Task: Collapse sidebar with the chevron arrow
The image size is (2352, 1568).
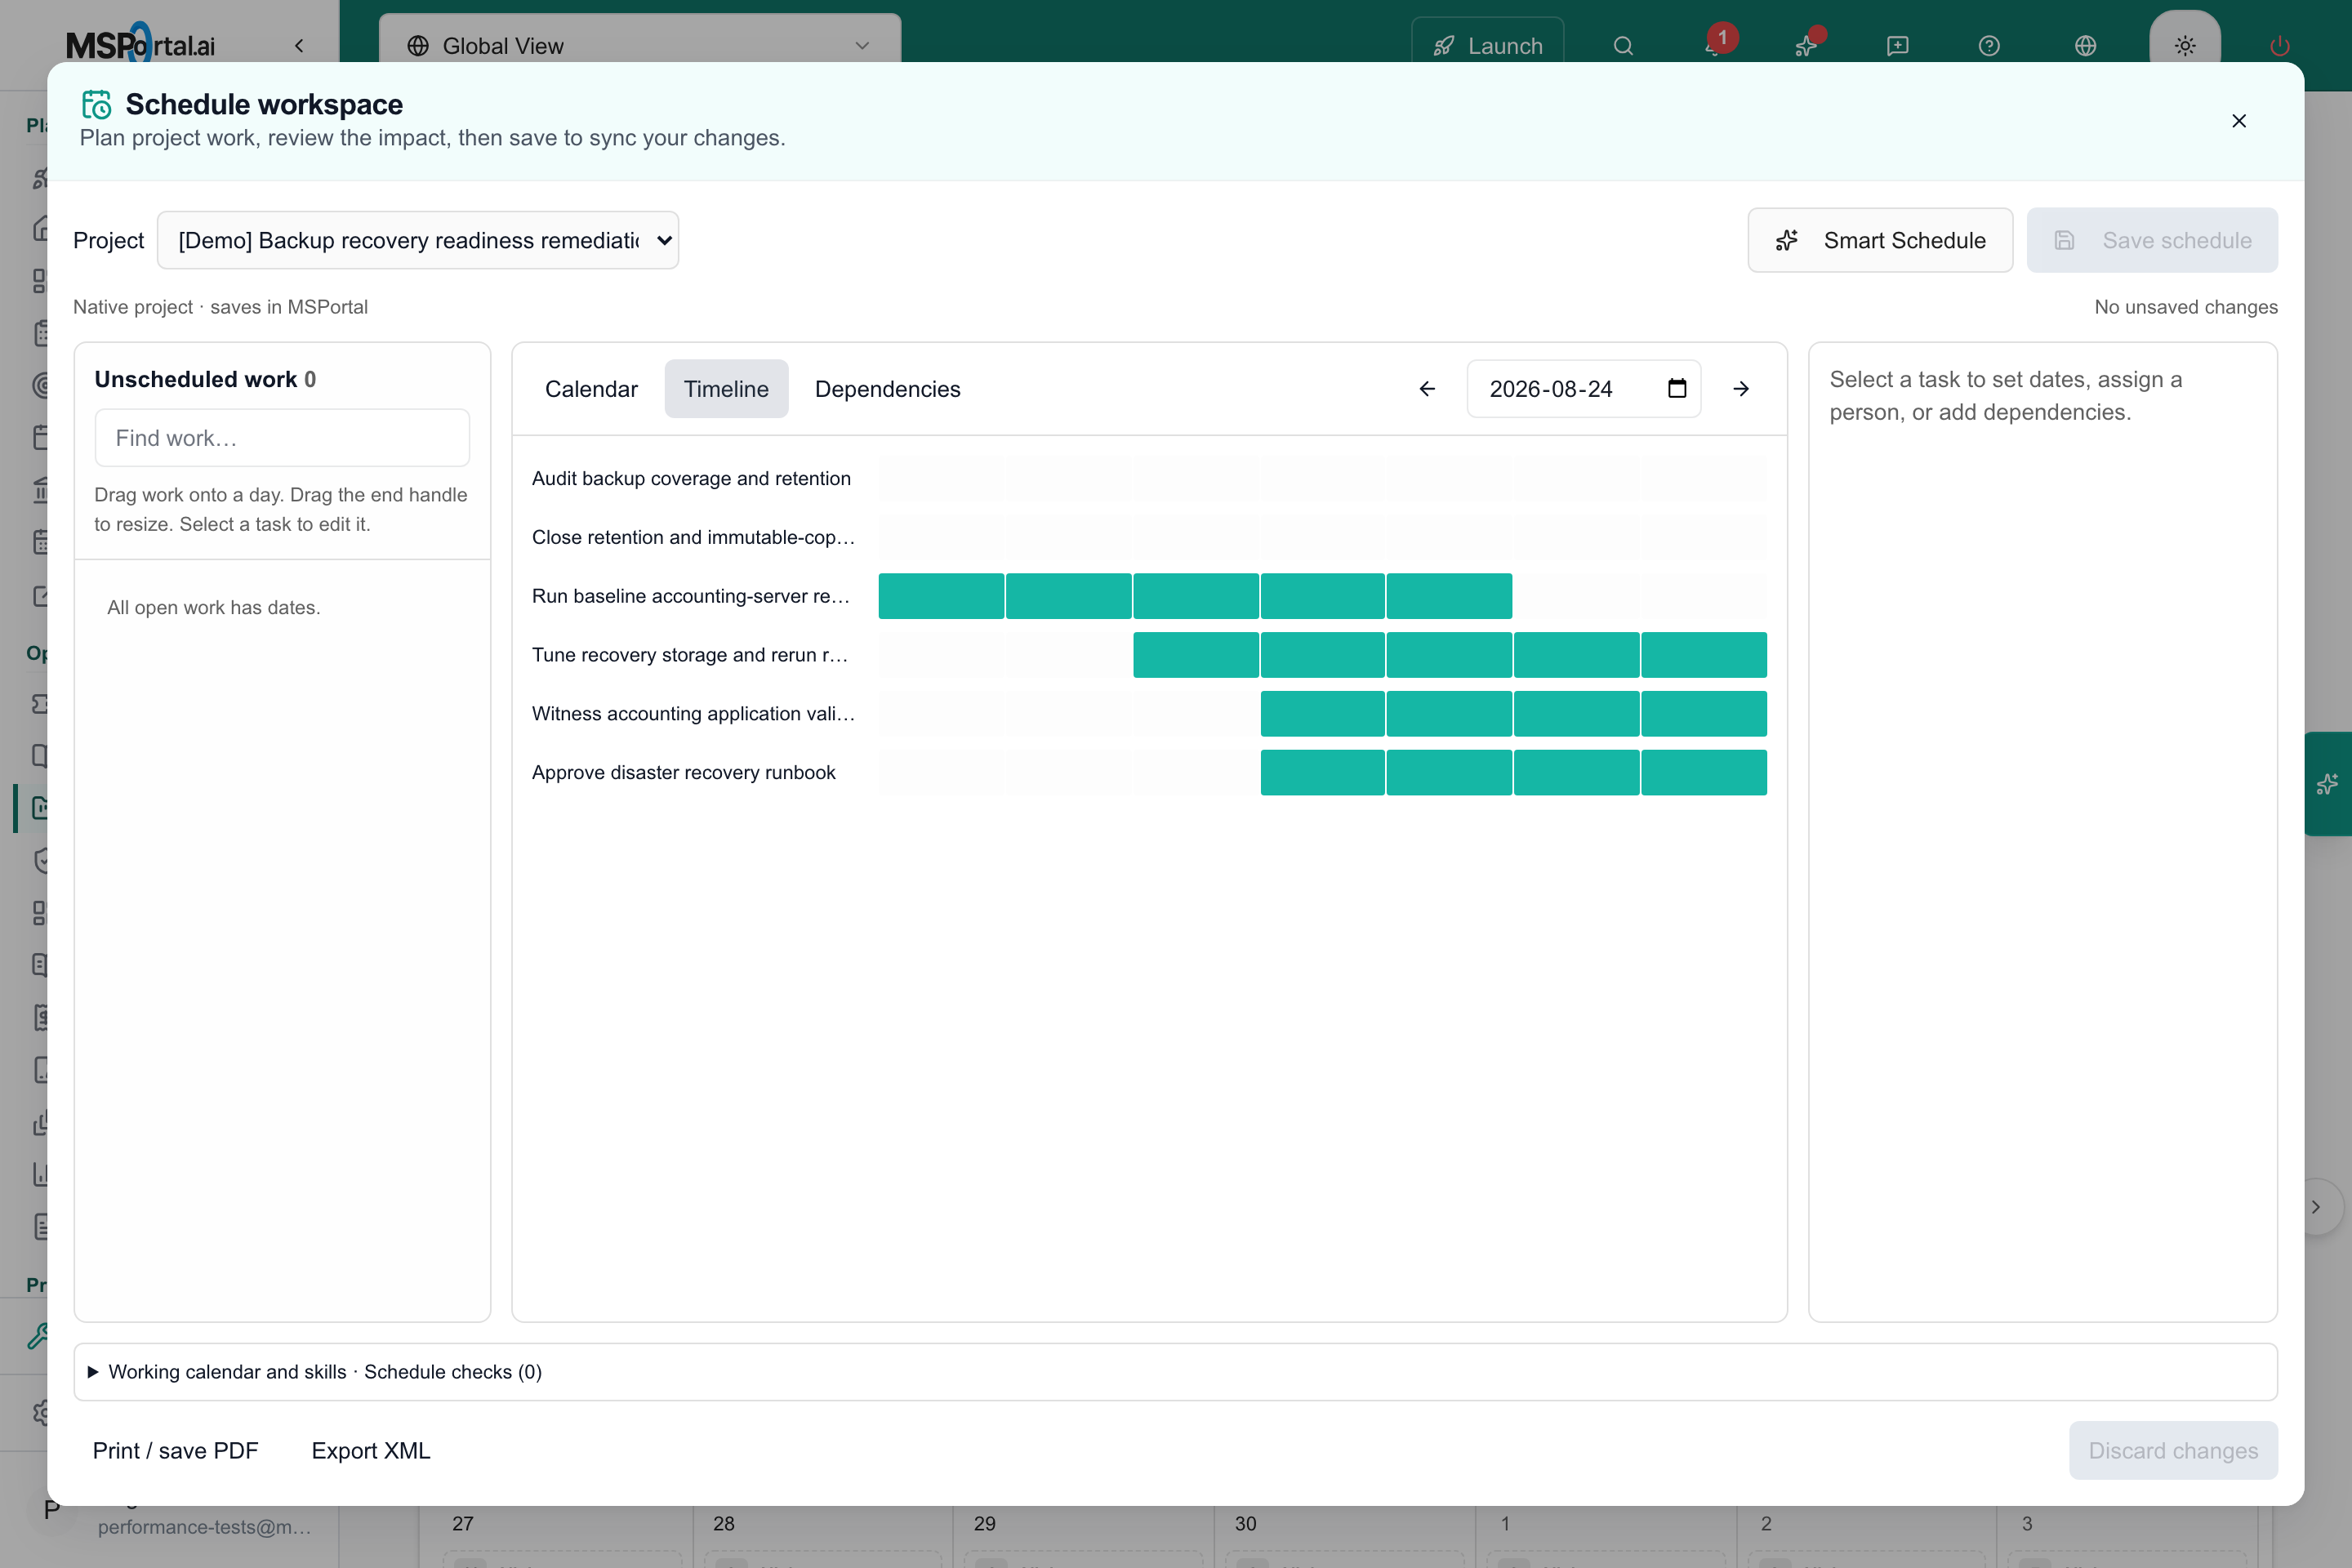Action: (x=299, y=46)
